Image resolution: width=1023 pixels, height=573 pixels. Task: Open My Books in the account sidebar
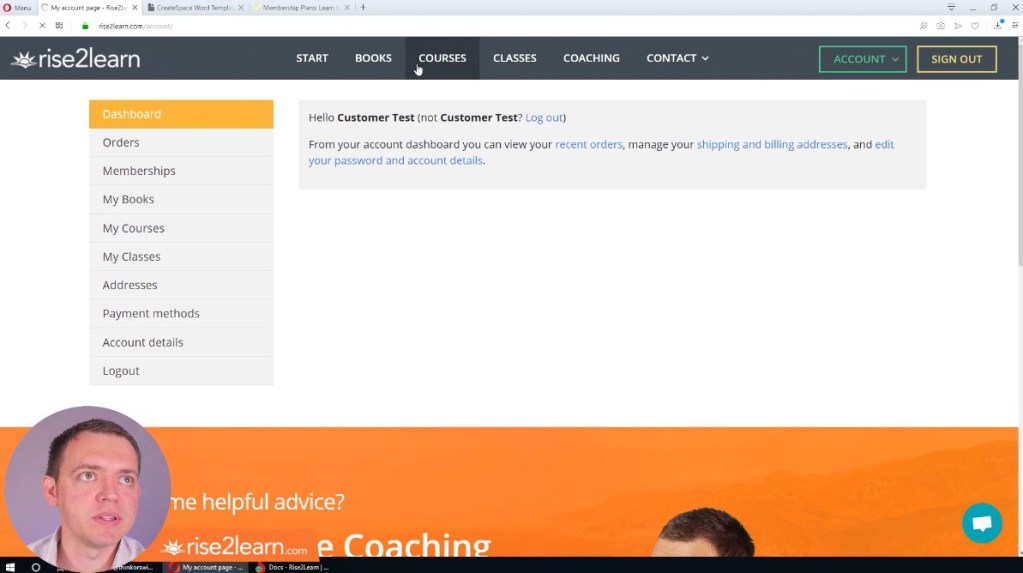181,200
